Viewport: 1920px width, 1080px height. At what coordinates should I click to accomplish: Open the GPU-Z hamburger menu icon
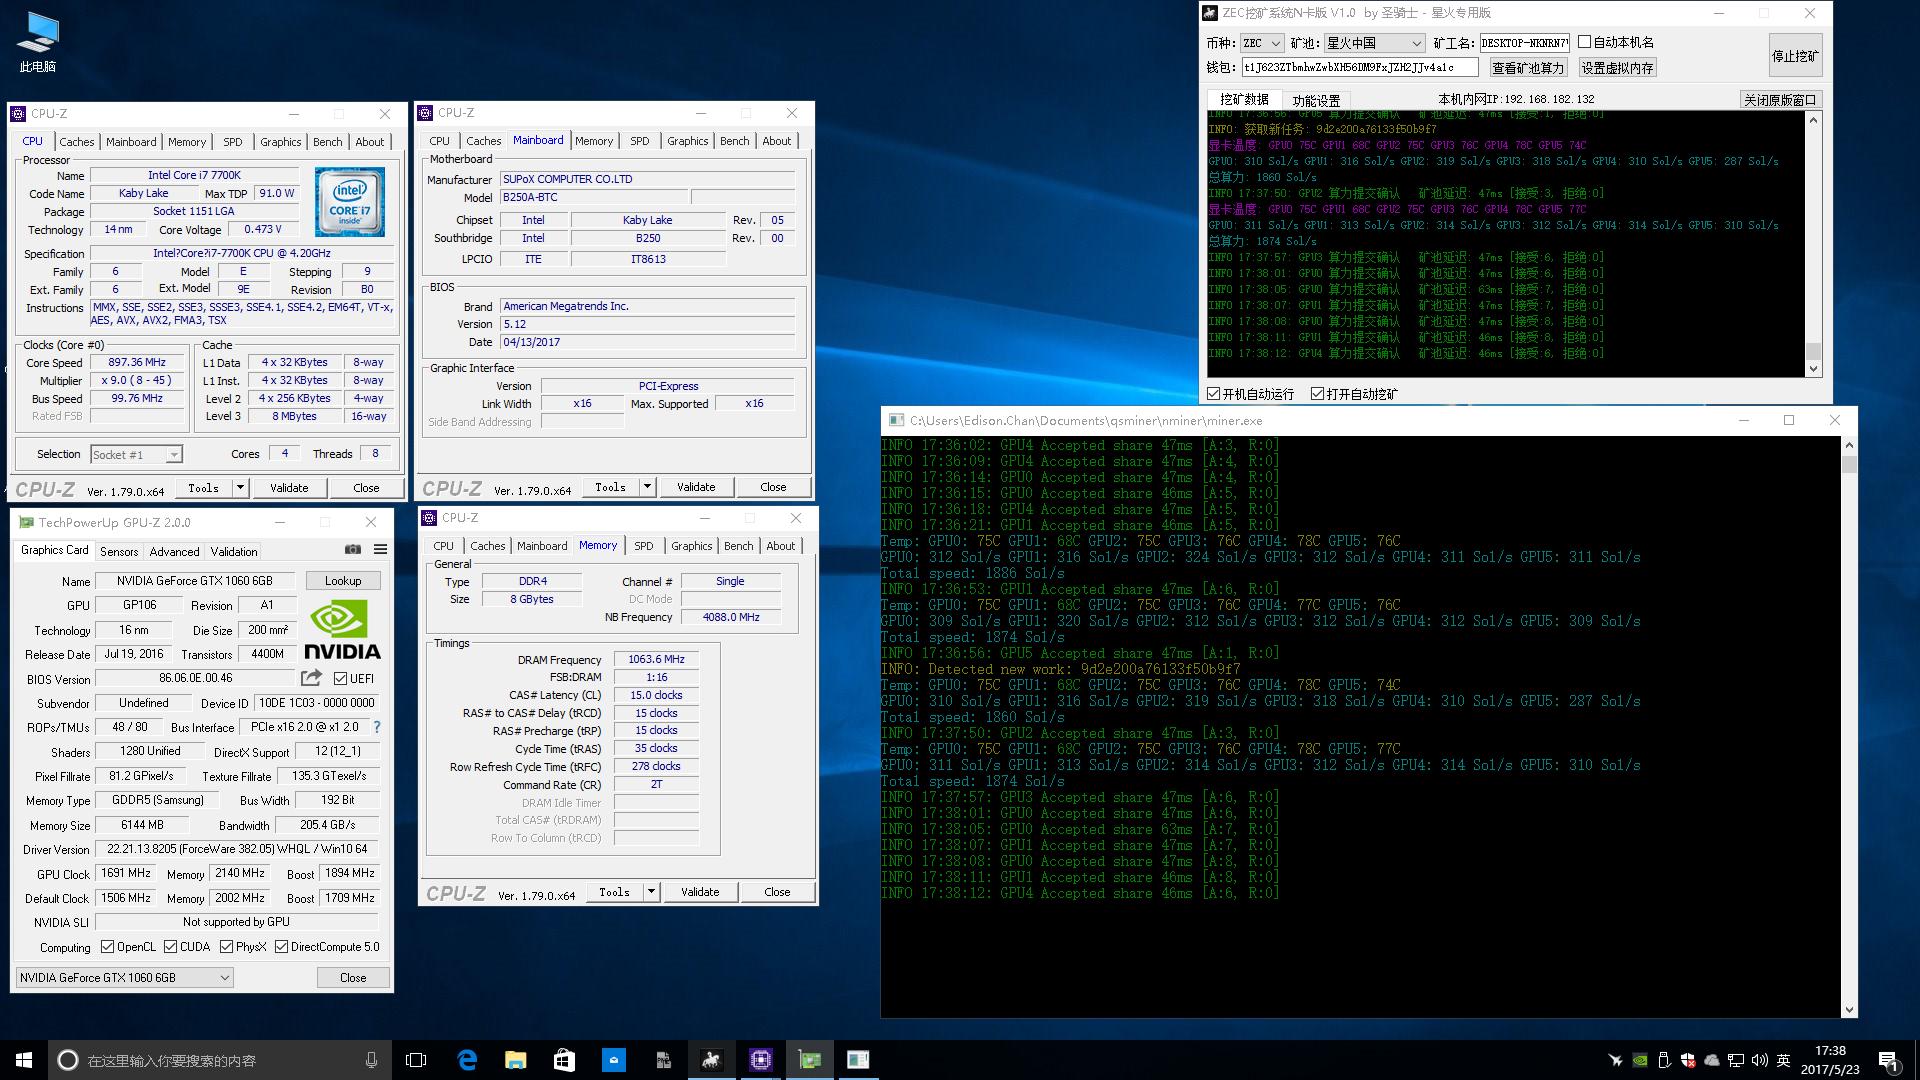click(380, 549)
